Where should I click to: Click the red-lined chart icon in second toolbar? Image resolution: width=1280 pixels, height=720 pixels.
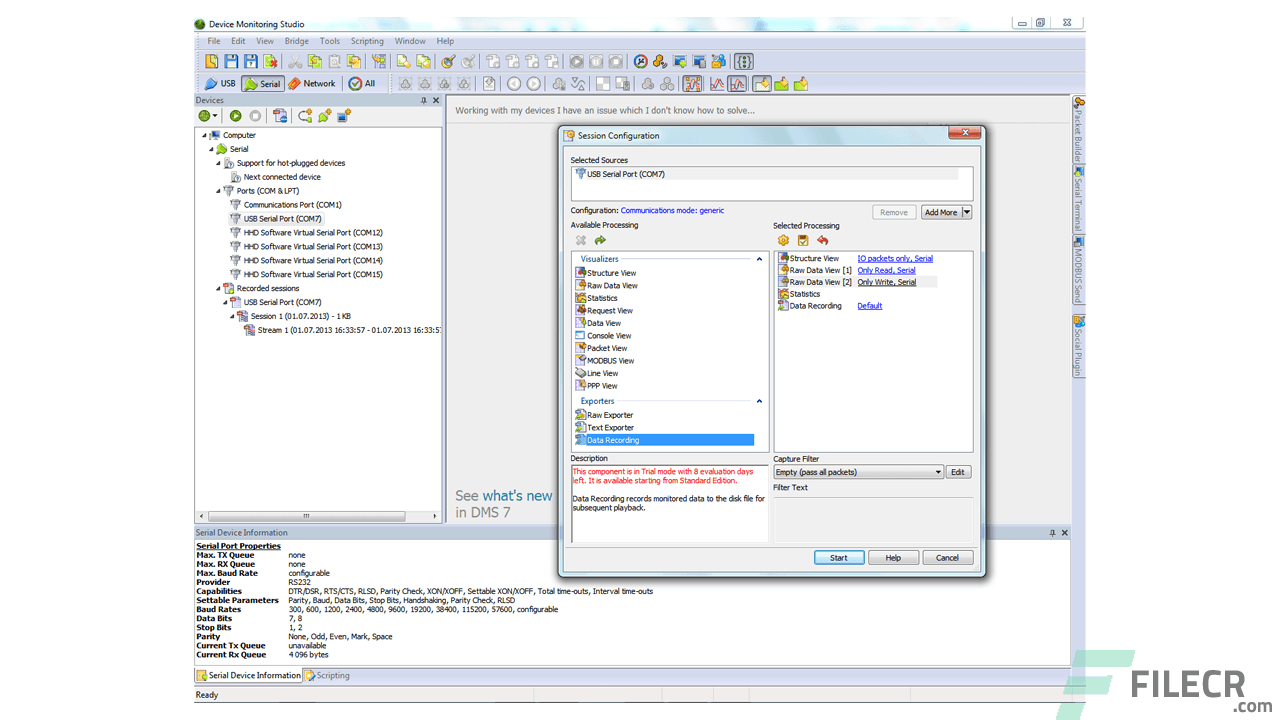[717, 84]
